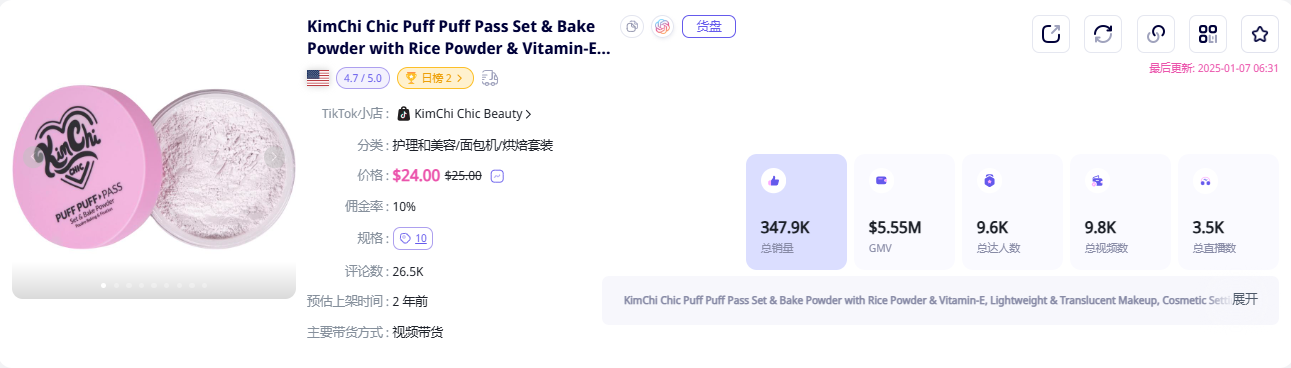Viewport: 1291px width, 368px height.
Task: Click the 货盘 button
Action: point(709,27)
